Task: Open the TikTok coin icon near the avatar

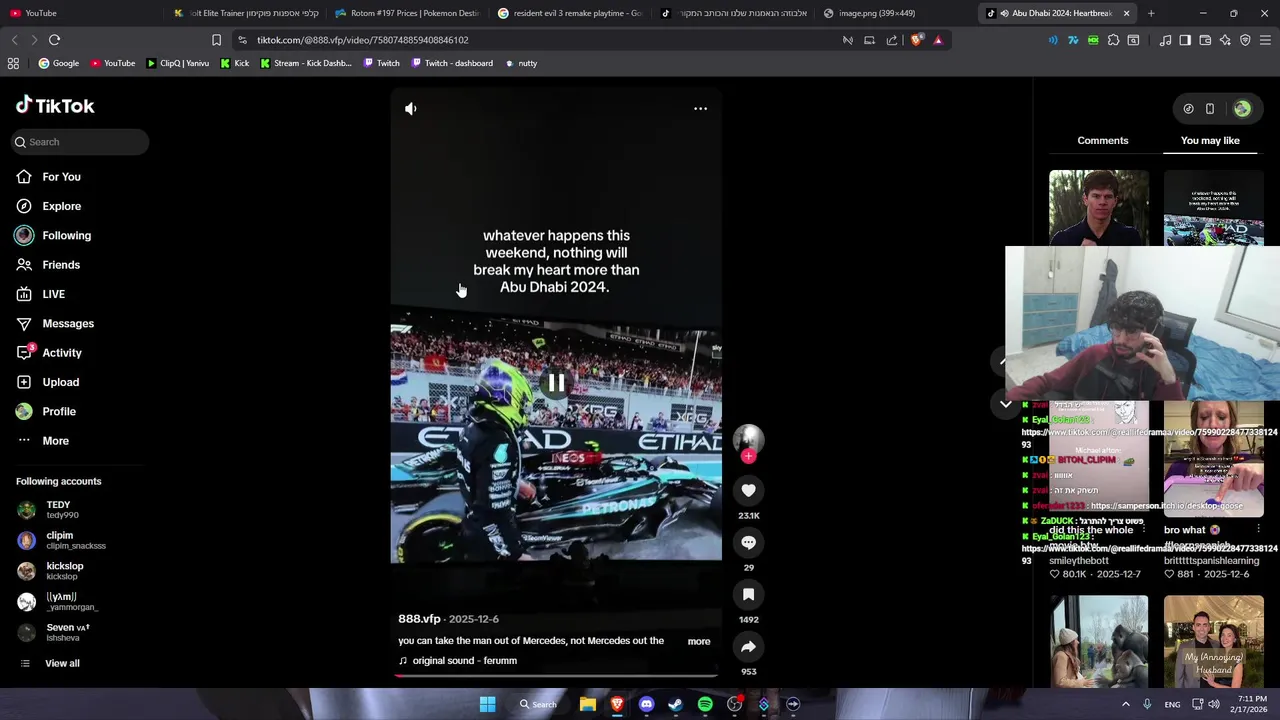Action: pyautogui.click(x=1188, y=109)
